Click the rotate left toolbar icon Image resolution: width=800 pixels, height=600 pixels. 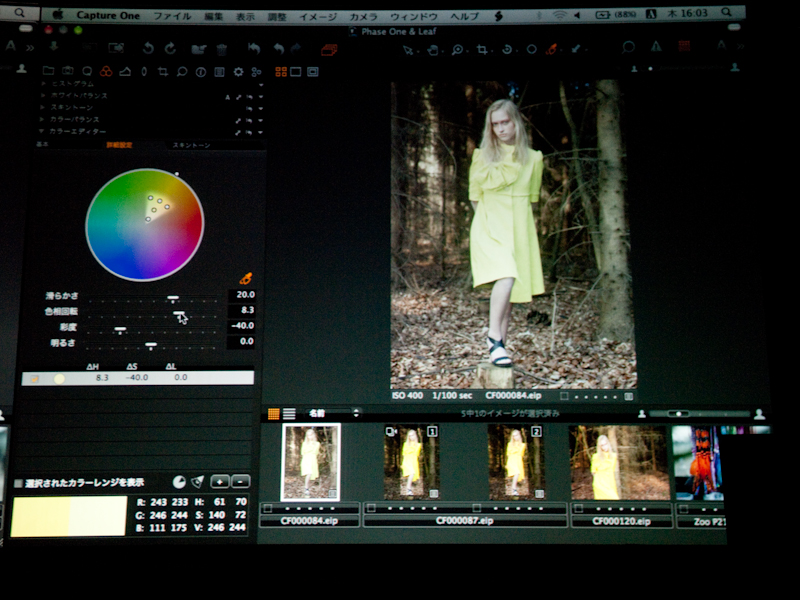[x=148, y=48]
